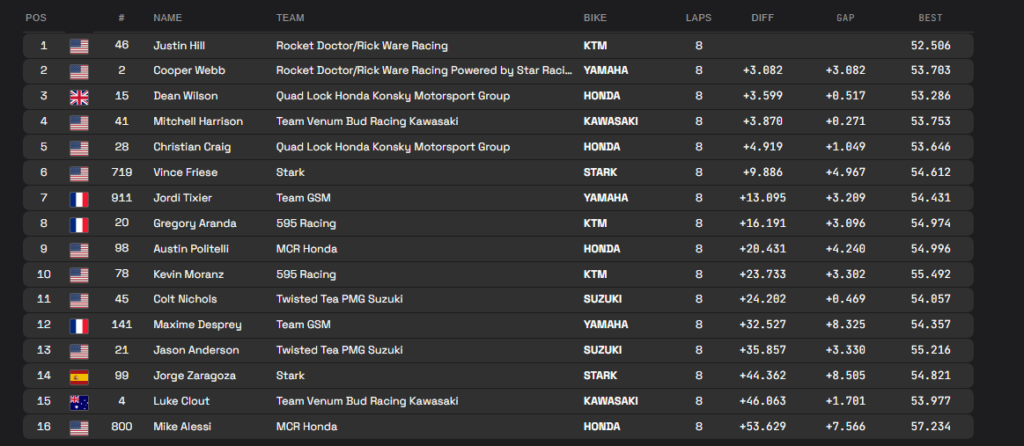
Task: Click the British flag beside Dean Wilson
Action: (79, 97)
